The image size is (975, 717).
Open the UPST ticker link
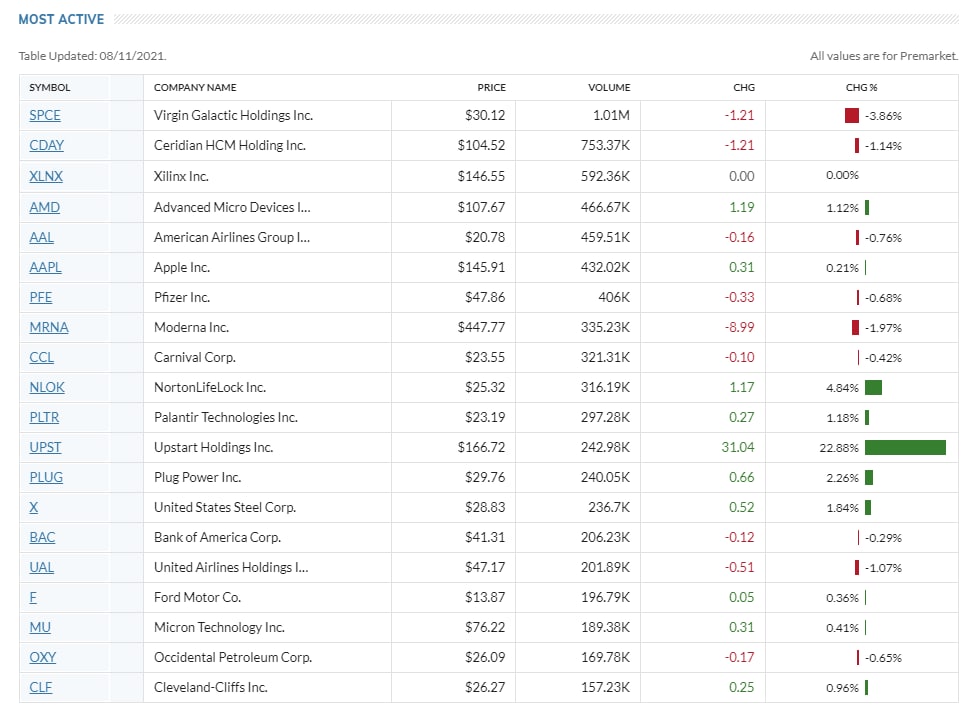(x=45, y=448)
